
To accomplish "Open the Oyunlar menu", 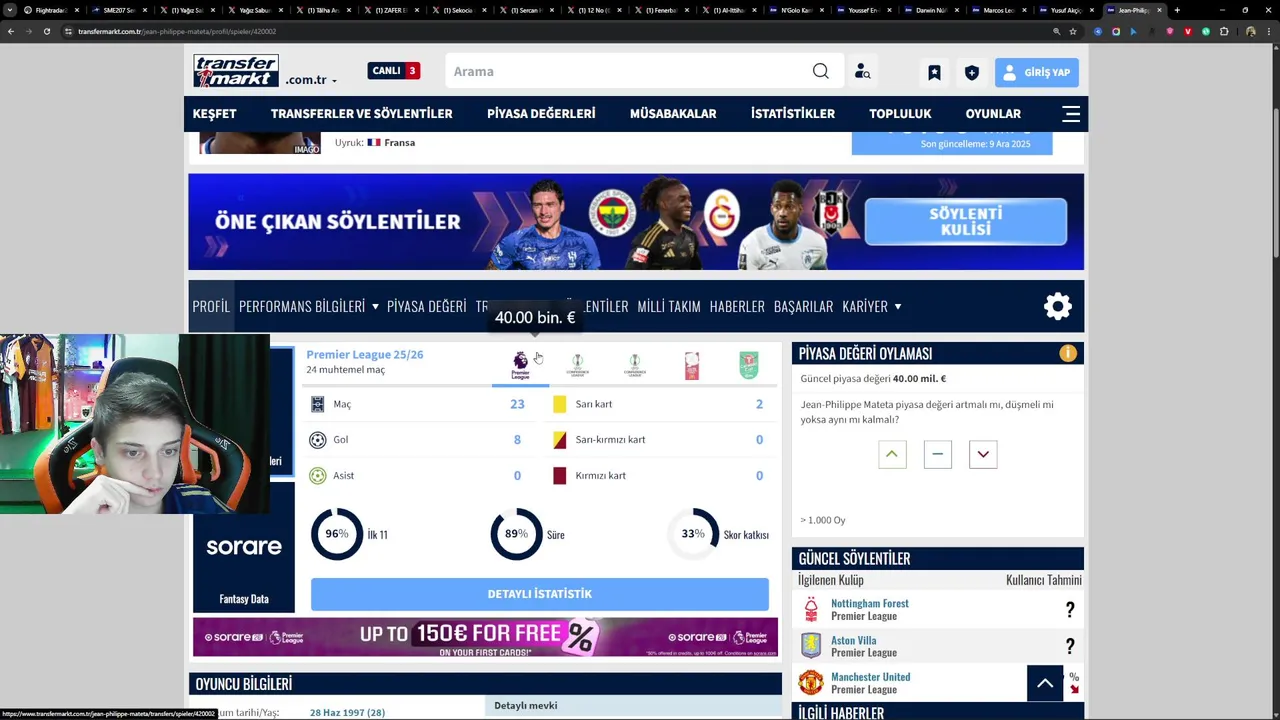I will point(993,113).
